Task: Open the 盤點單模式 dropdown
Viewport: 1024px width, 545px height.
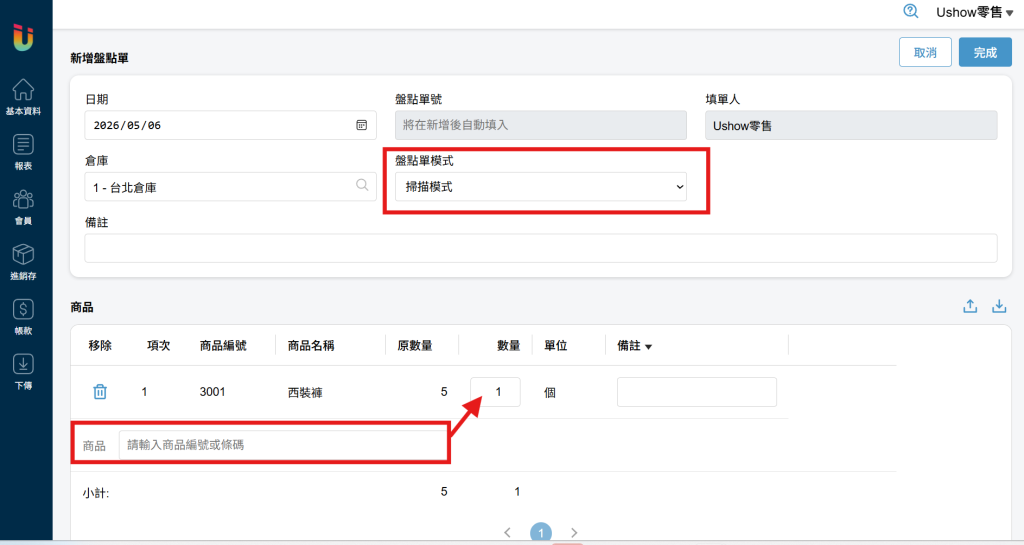Action: [x=541, y=187]
